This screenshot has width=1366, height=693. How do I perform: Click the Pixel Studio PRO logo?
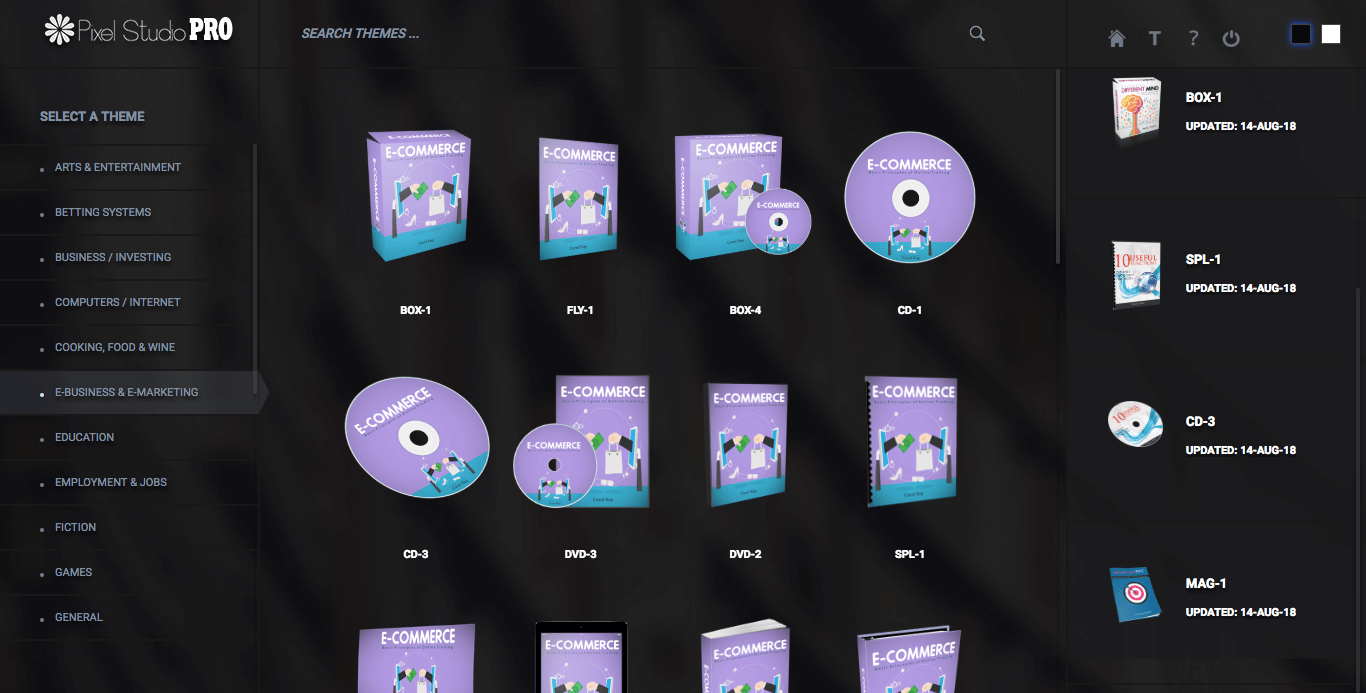[139, 30]
